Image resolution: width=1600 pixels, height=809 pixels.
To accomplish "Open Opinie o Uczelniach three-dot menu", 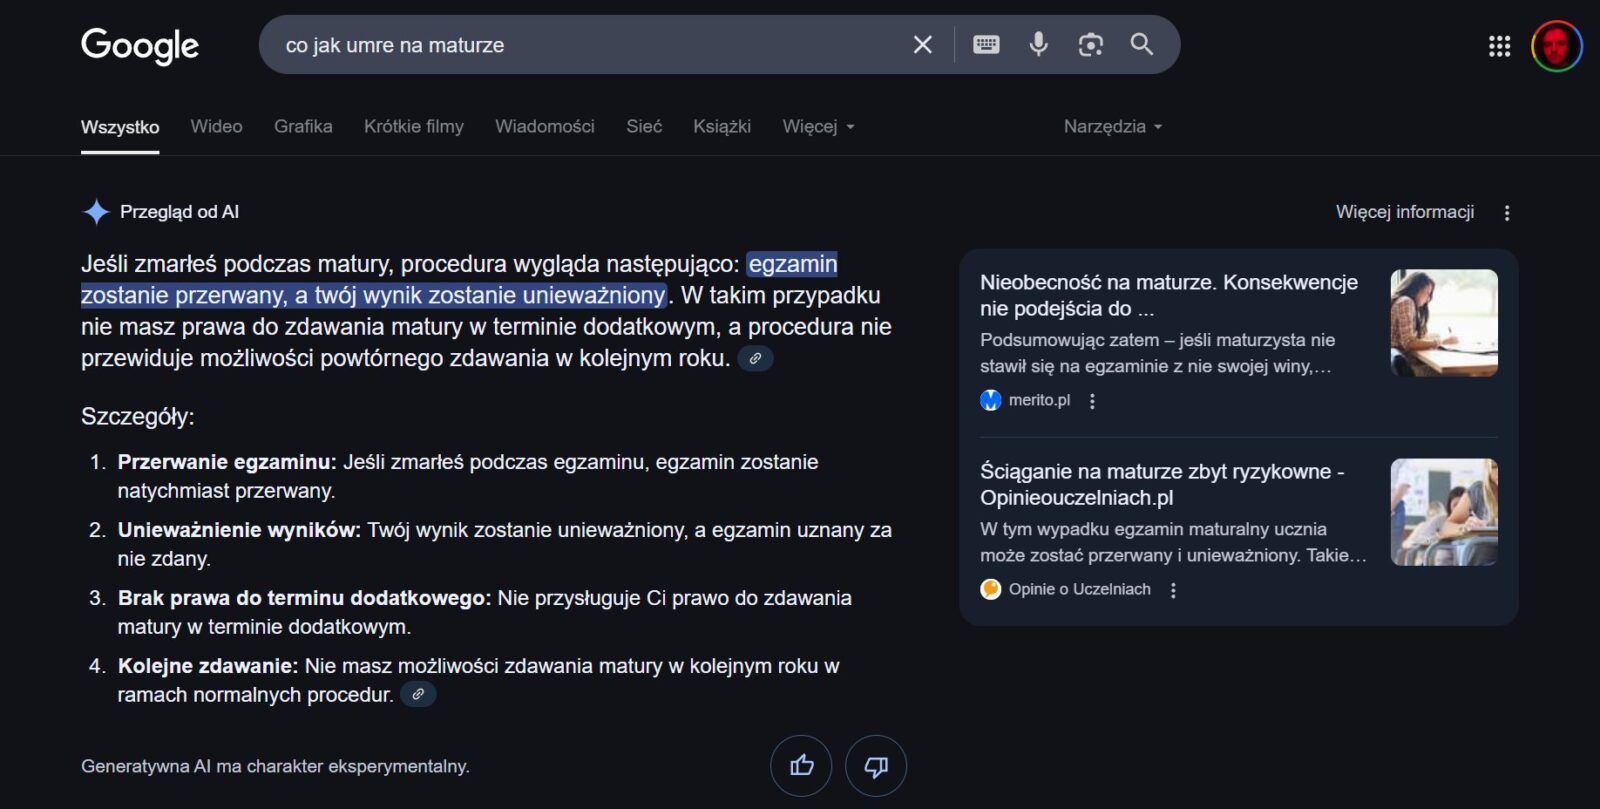I will point(1173,590).
